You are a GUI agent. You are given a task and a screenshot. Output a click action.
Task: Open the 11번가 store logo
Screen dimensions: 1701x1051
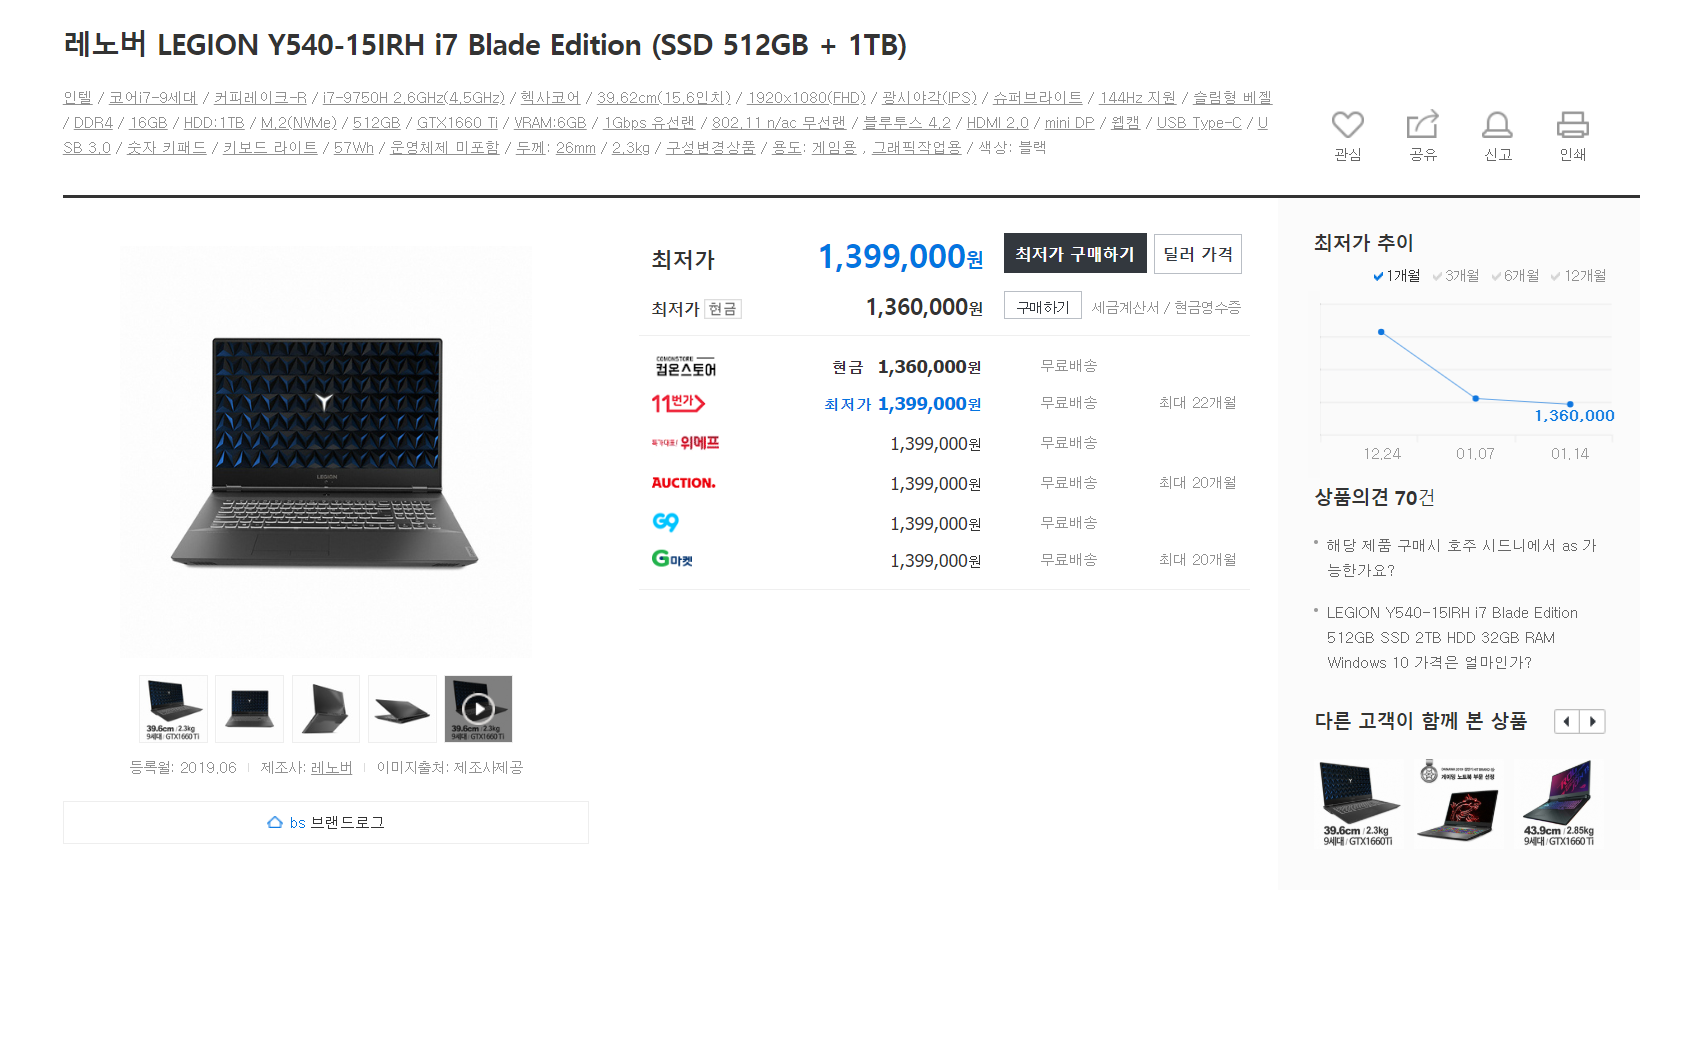(x=678, y=403)
